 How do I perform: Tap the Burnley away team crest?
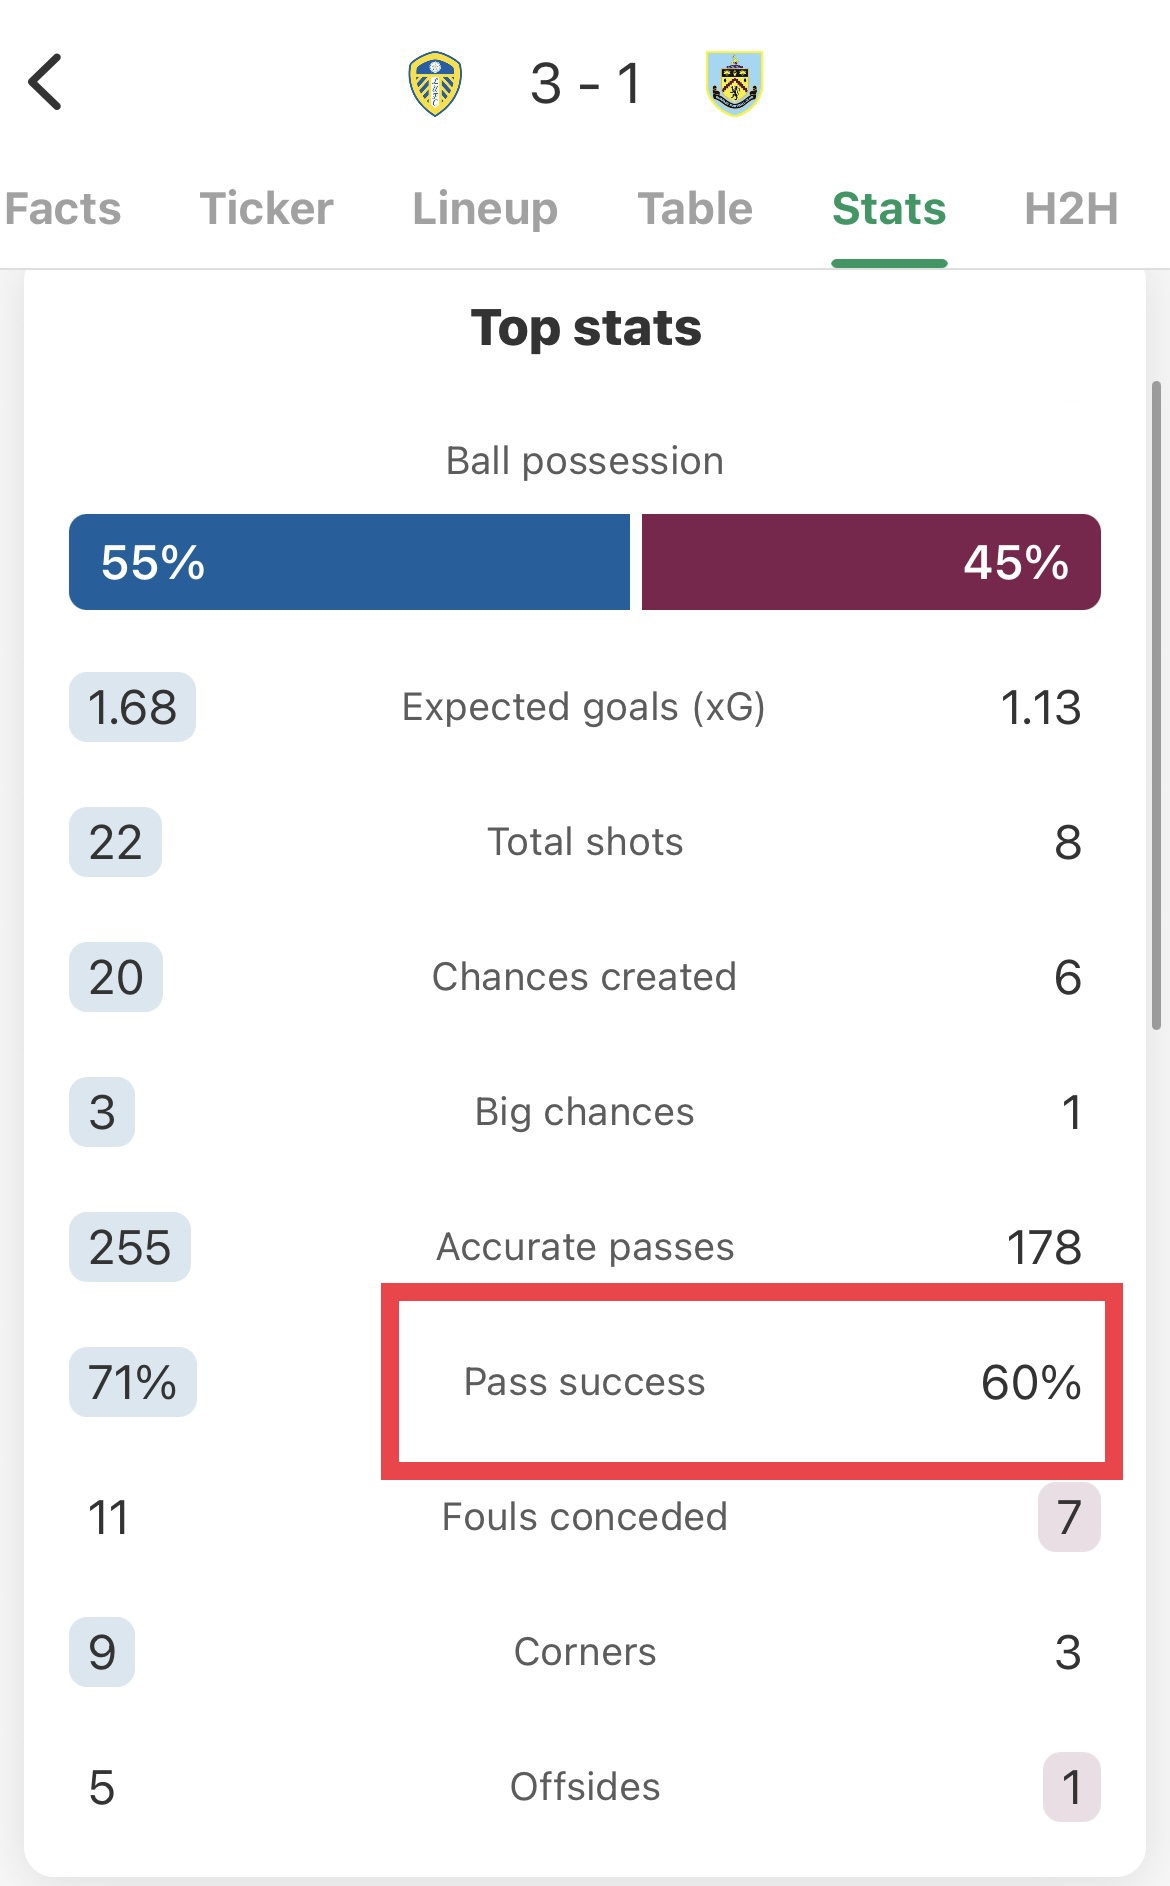[735, 84]
